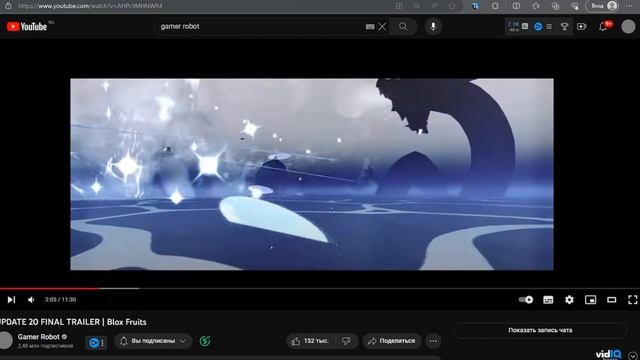Submit search with the magnifier button

tap(403, 27)
